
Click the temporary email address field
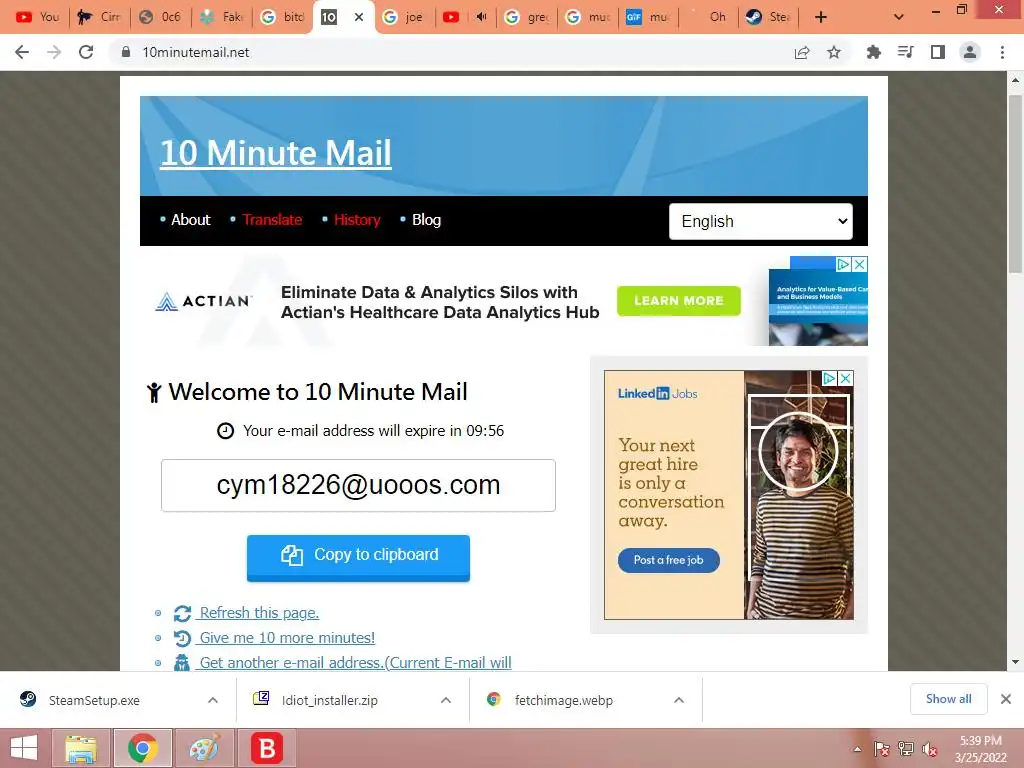[x=359, y=485]
